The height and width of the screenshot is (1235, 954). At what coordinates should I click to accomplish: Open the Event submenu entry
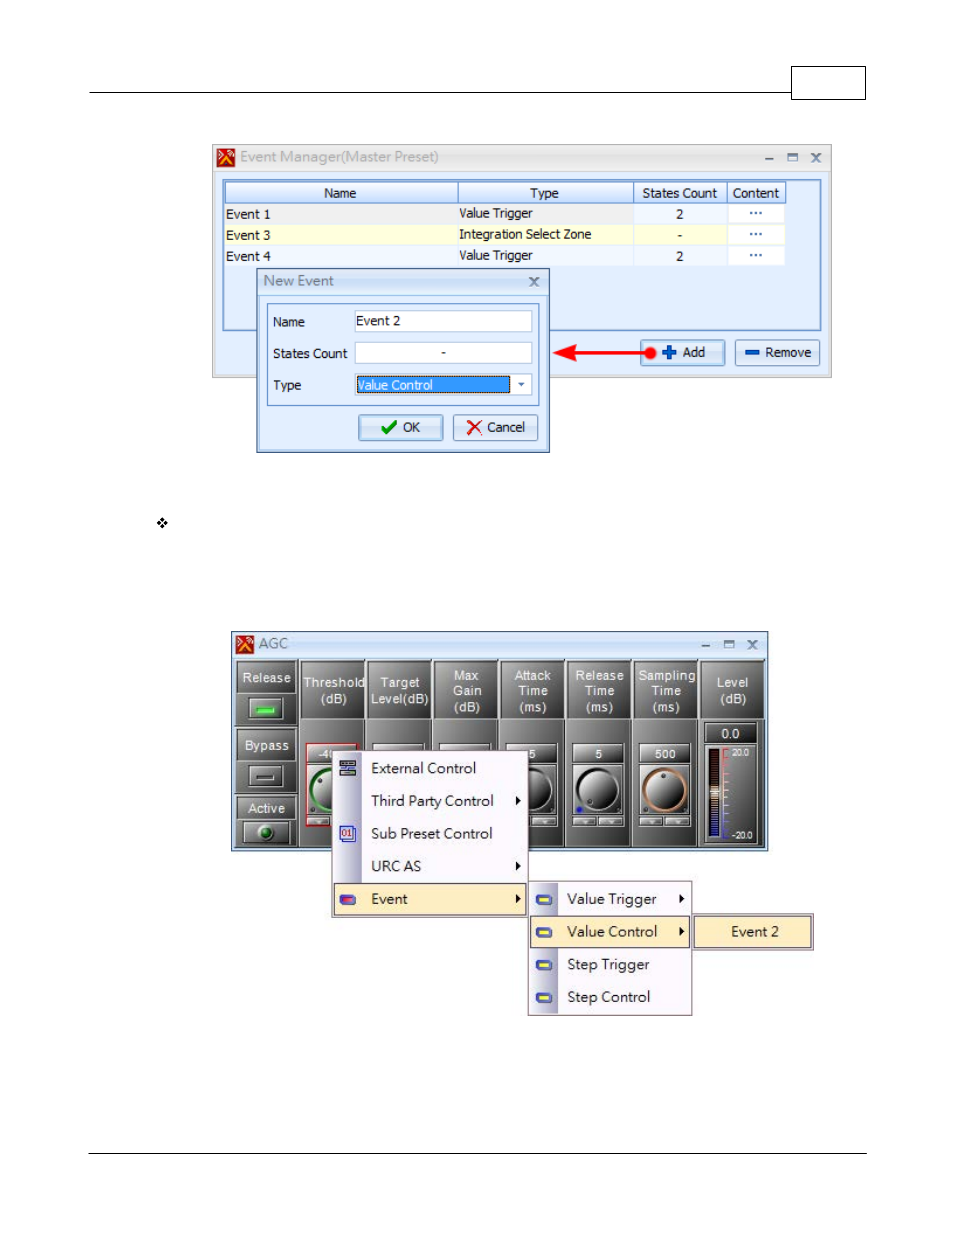coord(430,899)
